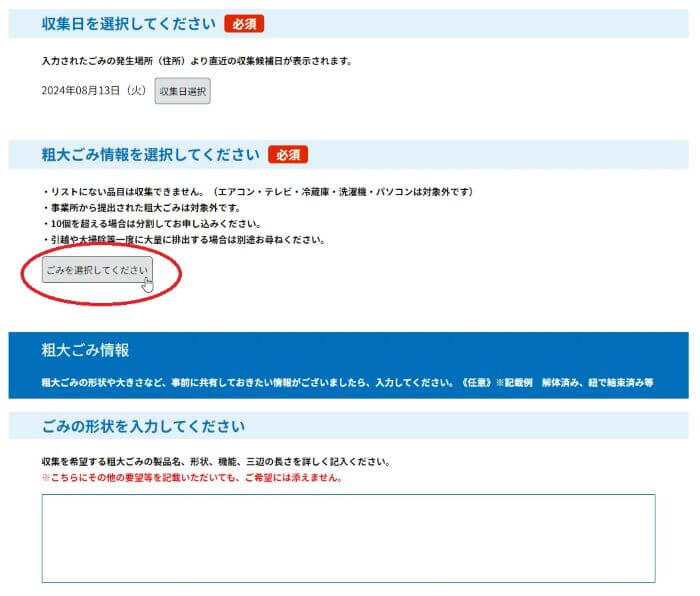700x596 pixels.
Task: Focus the ごみの形状 text area
Action: [348, 538]
